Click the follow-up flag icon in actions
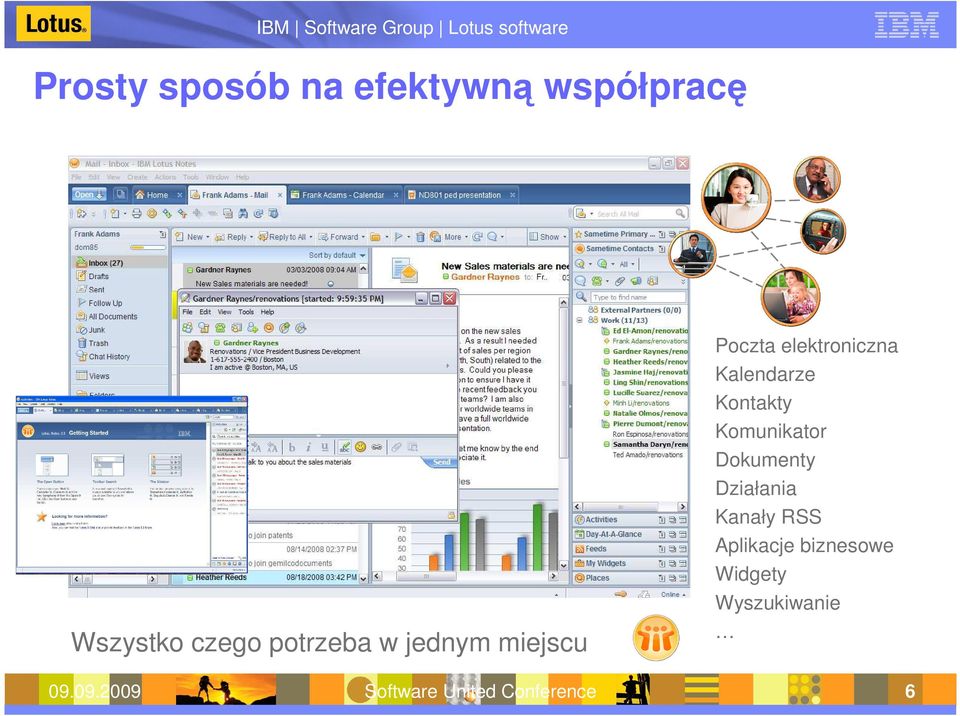Image resolution: width=960 pixels, height=716 pixels. click(399, 237)
